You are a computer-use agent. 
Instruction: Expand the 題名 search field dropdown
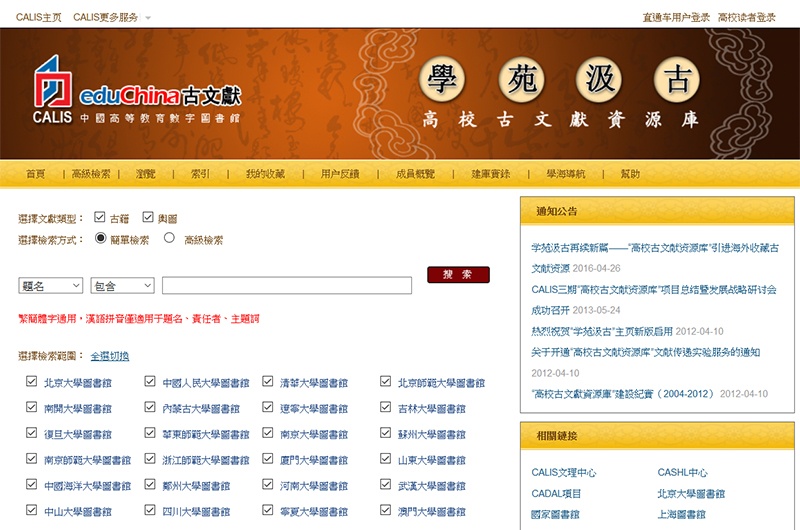point(51,286)
